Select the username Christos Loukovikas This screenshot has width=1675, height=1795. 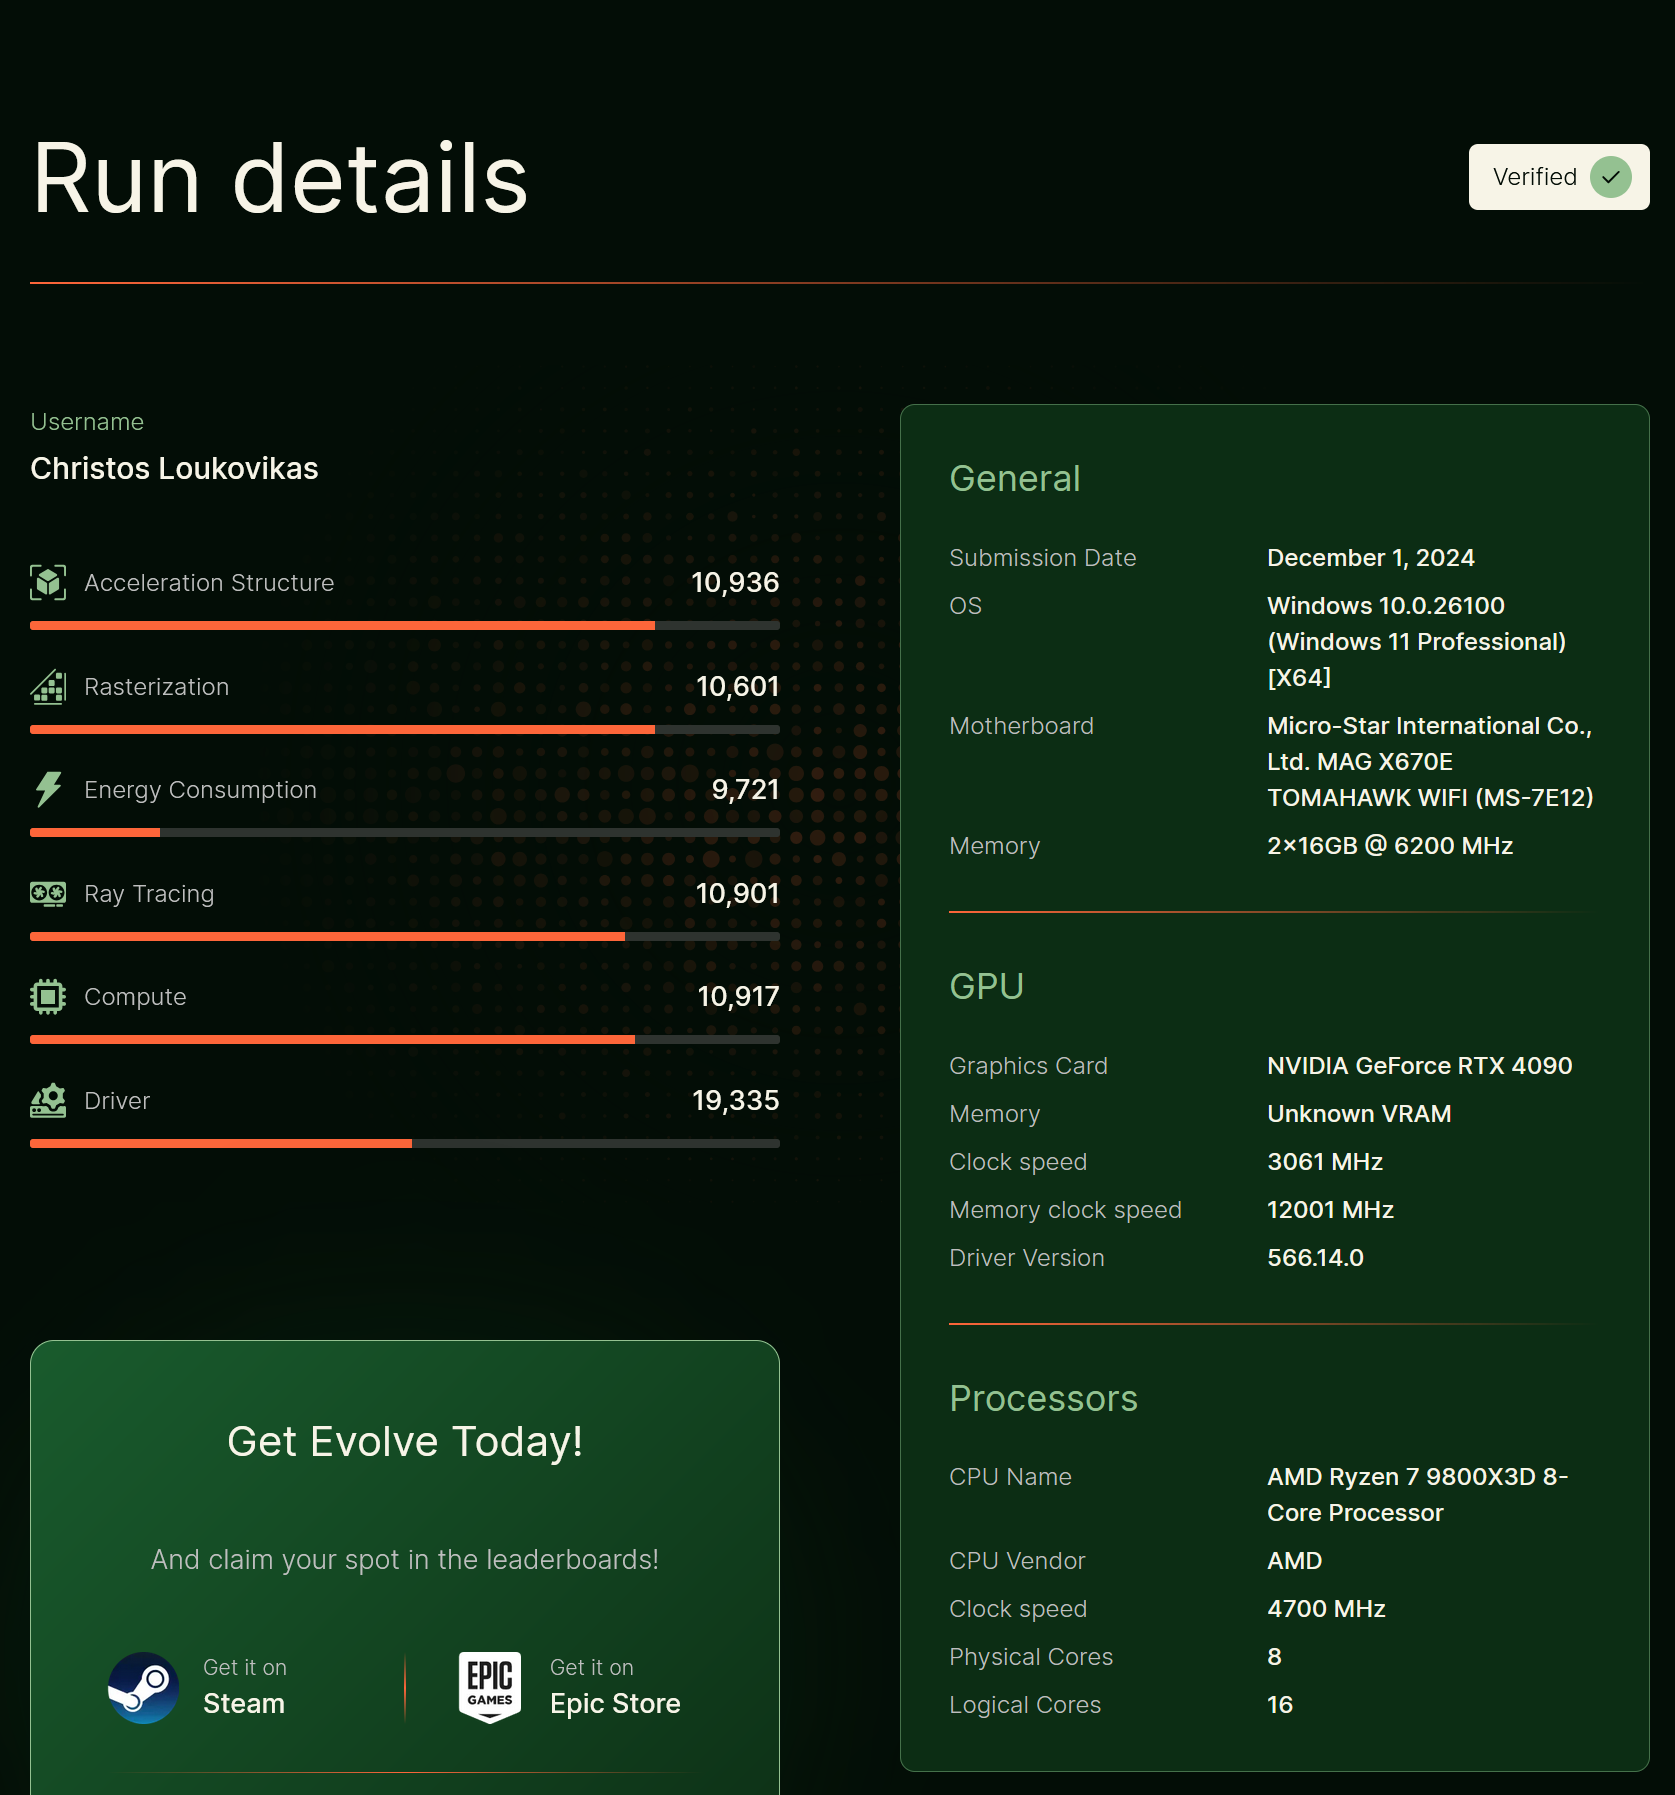174,468
